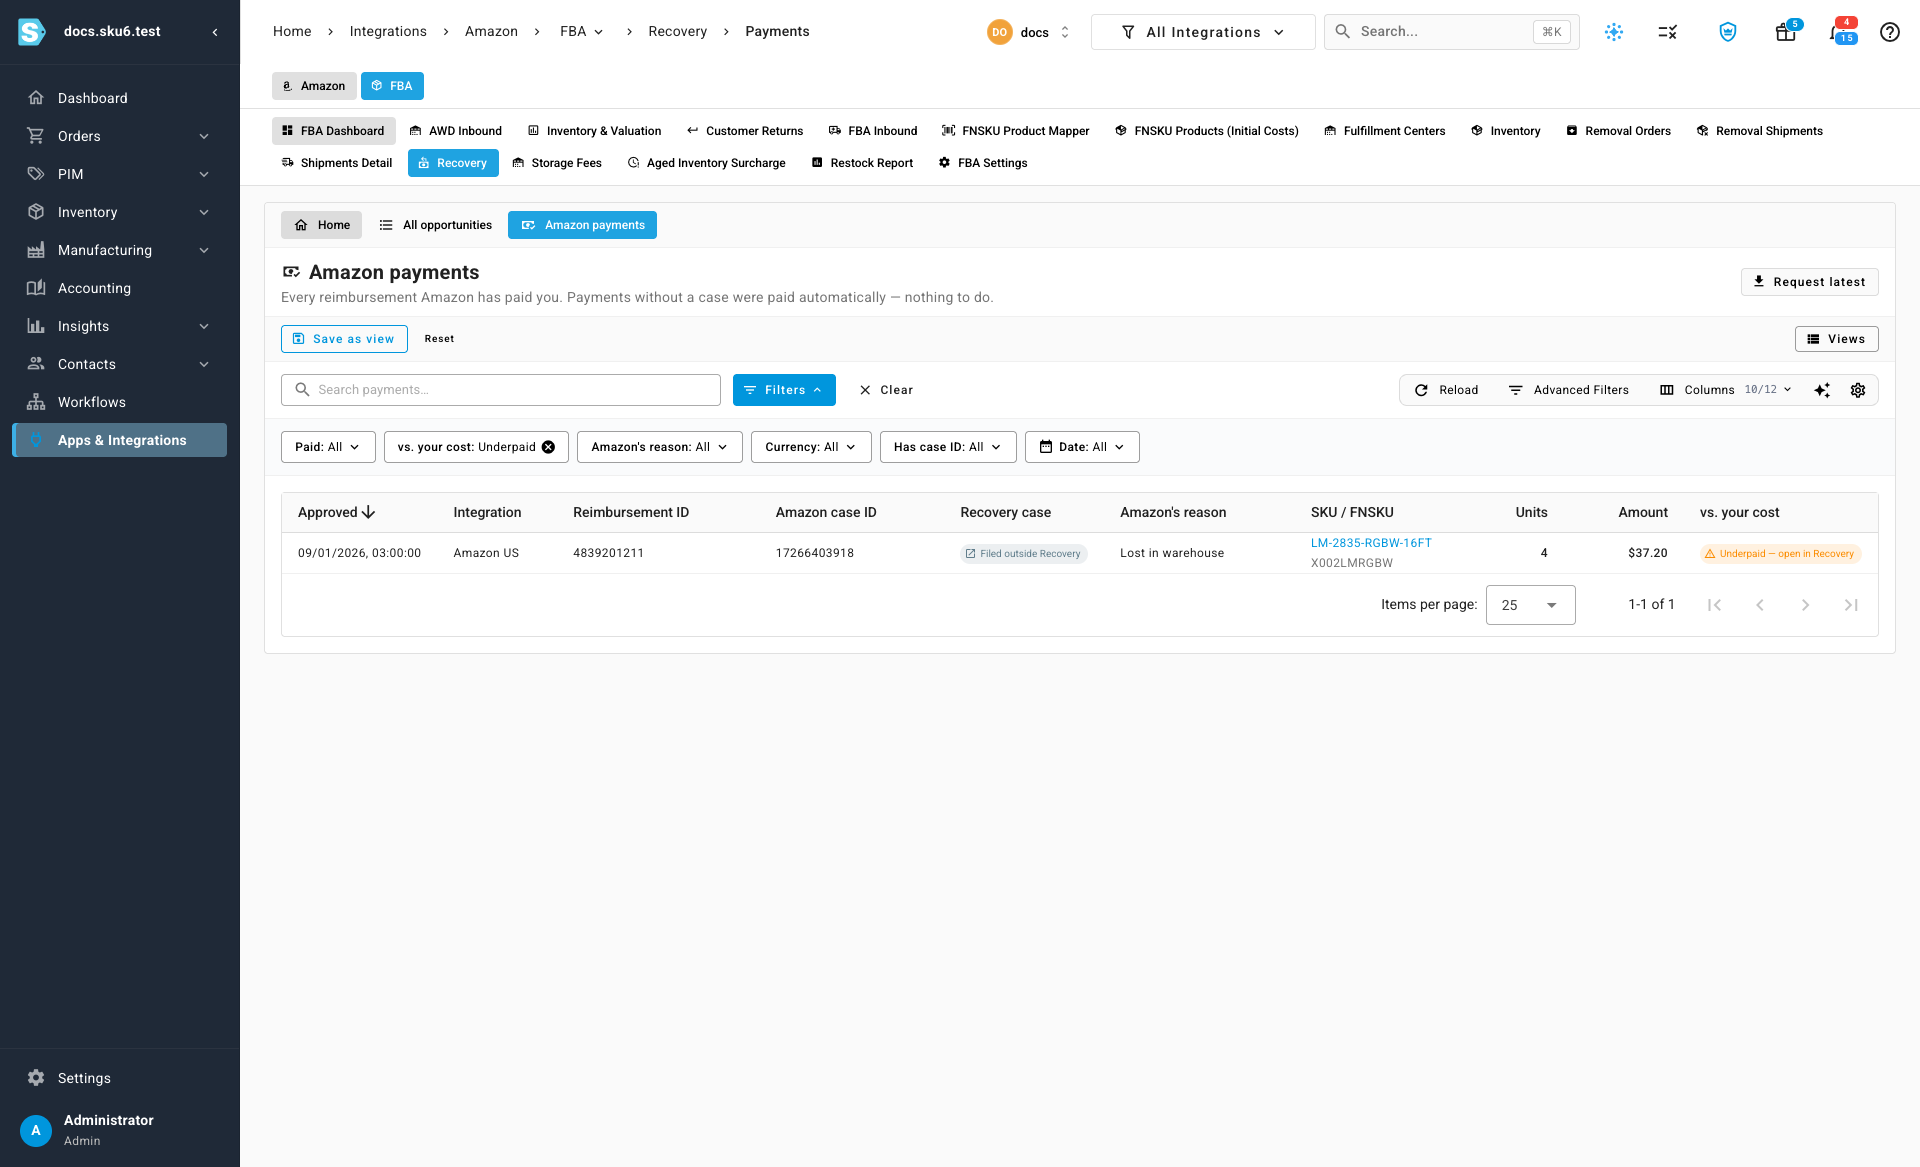Click the Search payments input field
Image resolution: width=1920 pixels, height=1167 pixels.
pyautogui.click(x=501, y=390)
